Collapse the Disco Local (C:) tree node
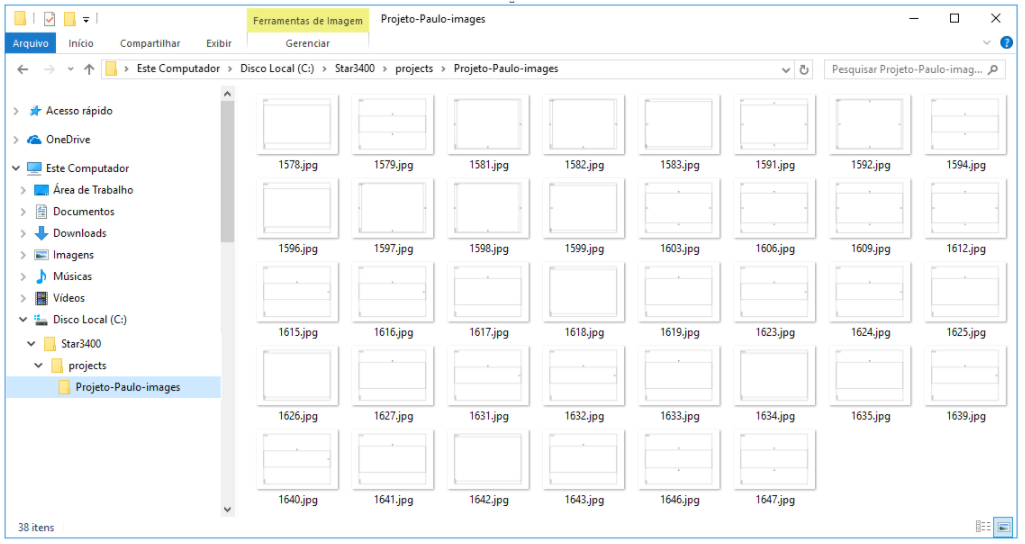Image resolution: width=1025 pixels, height=544 pixels. tap(23, 320)
